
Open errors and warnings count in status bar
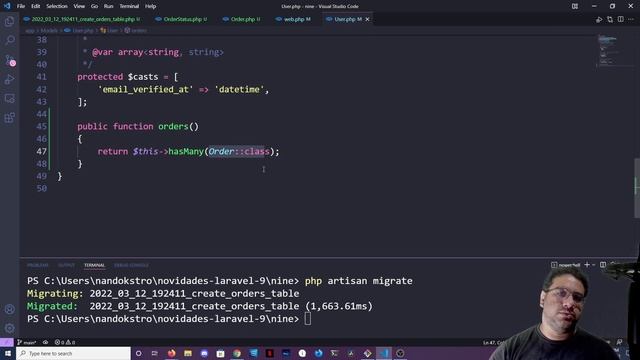coord(64,342)
